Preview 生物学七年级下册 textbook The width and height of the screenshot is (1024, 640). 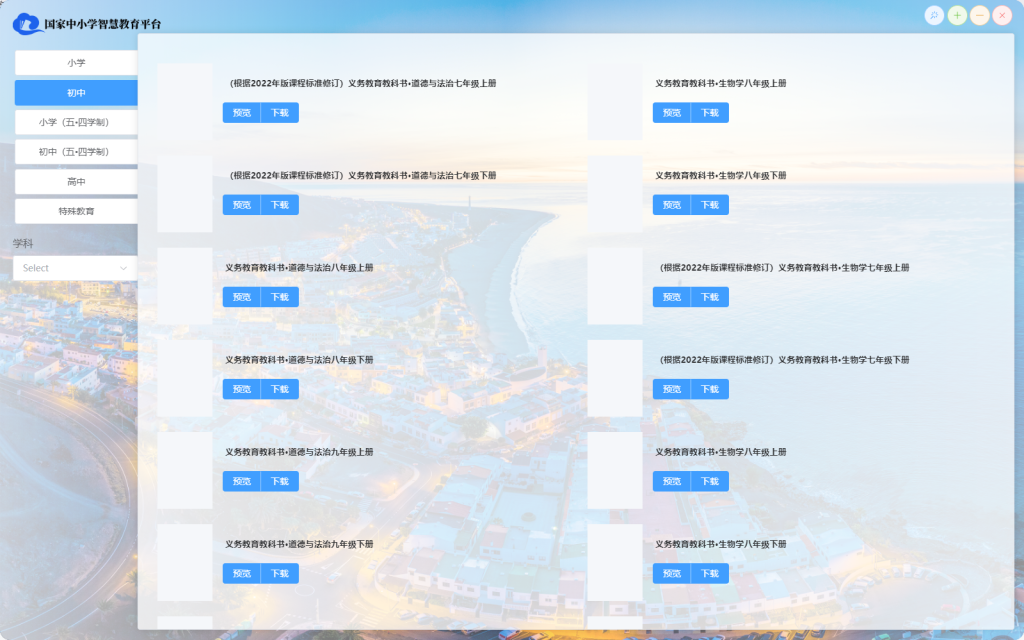coord(672,389)
